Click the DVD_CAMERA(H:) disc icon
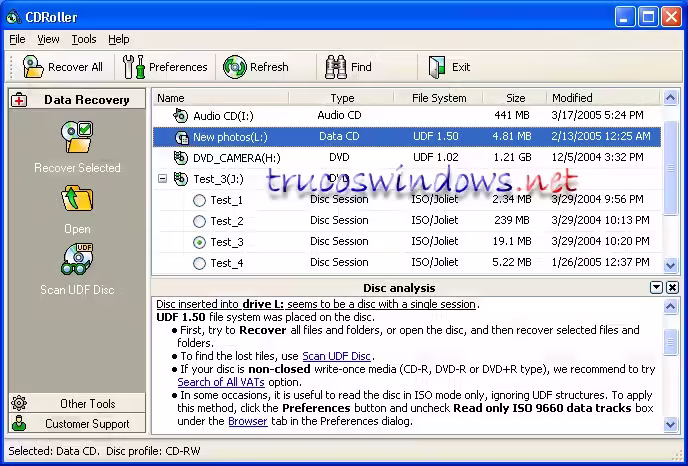 pyautogui.click(x=180, y=158)
